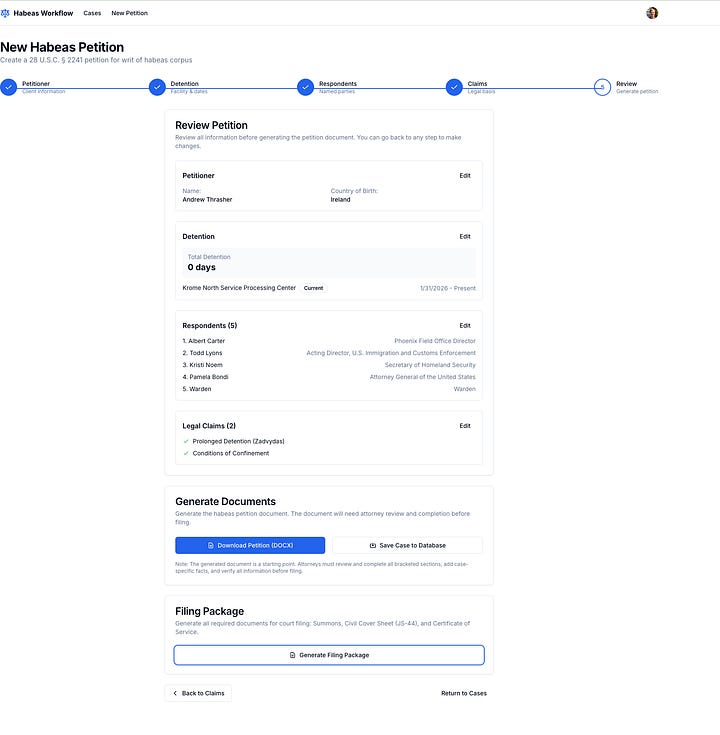Click the Respondents step label
The width and height of the screenshot is (720, 735).
tap(338, 83)
